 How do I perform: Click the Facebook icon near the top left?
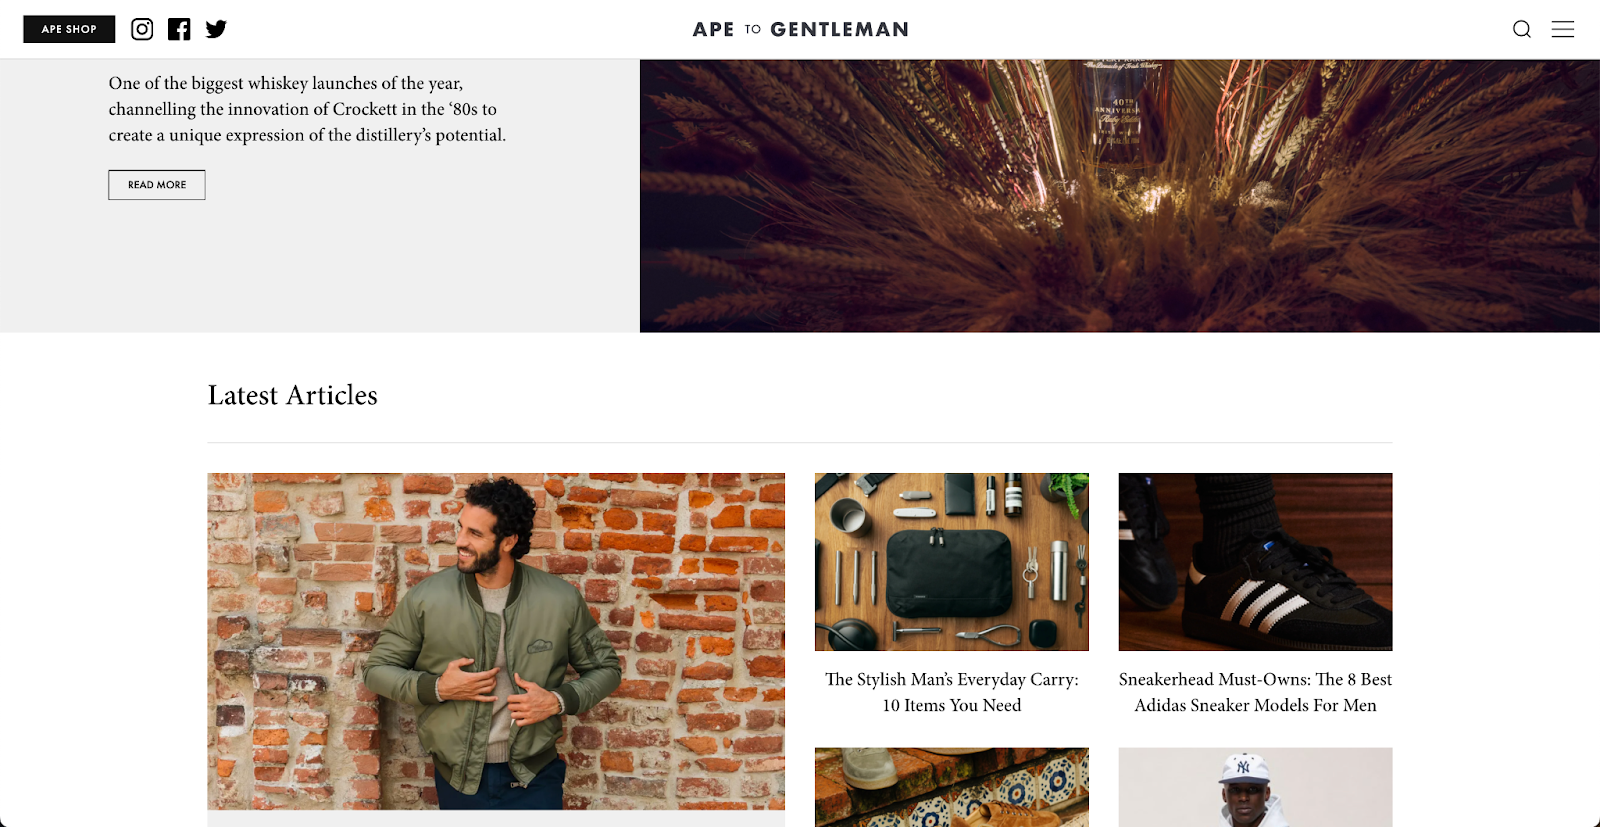pyautogui.click(x=179, y=29)
